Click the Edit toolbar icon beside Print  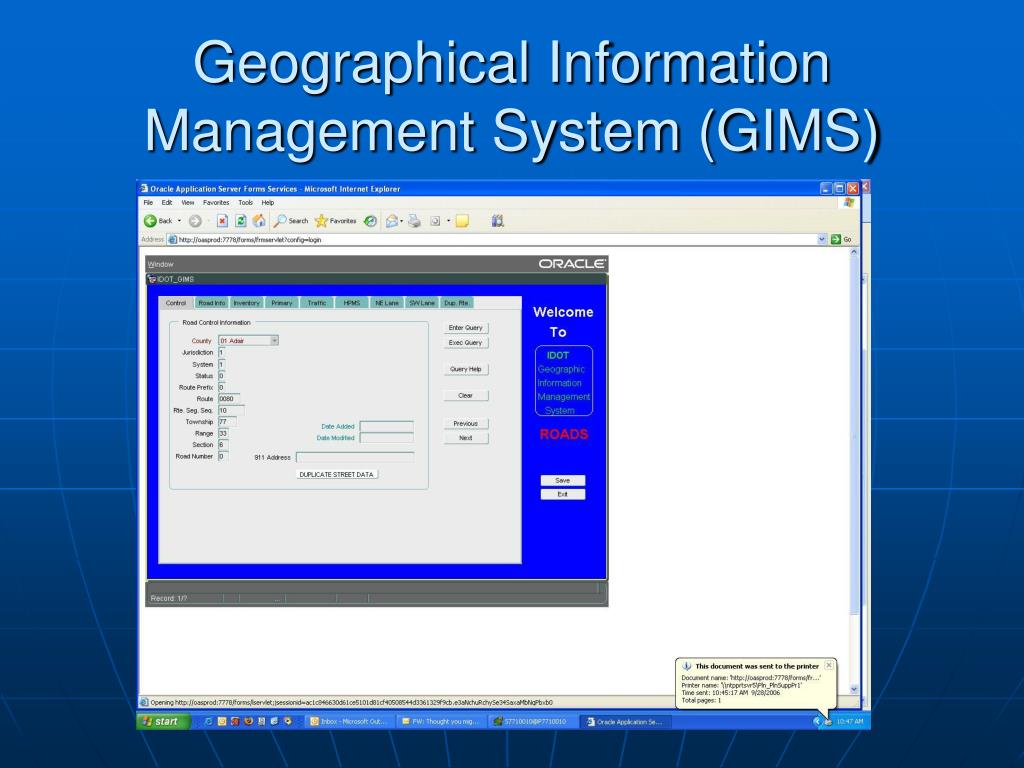pyautogui.click(x=435, y=221)
